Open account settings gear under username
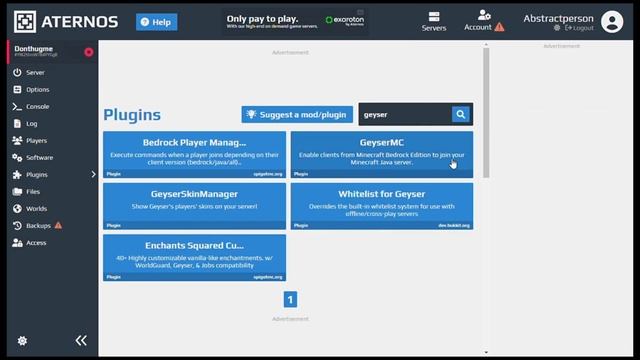This screenshot has height=360, width=640. 557,28
